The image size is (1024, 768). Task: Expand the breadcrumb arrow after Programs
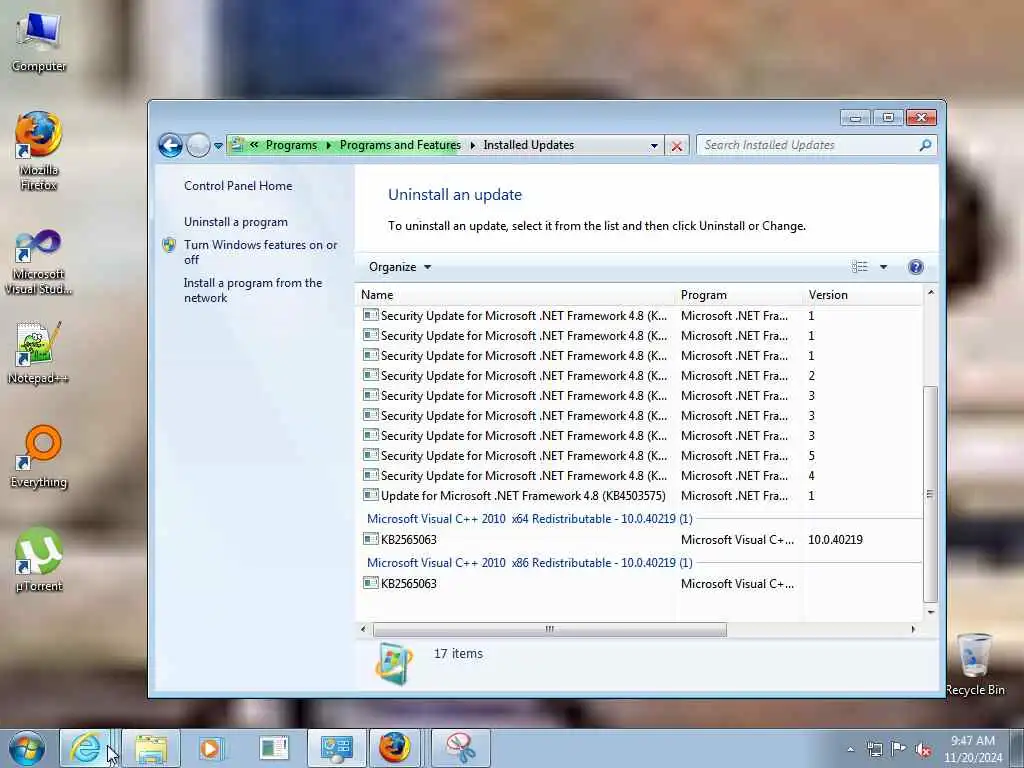[x=328, y=145]
